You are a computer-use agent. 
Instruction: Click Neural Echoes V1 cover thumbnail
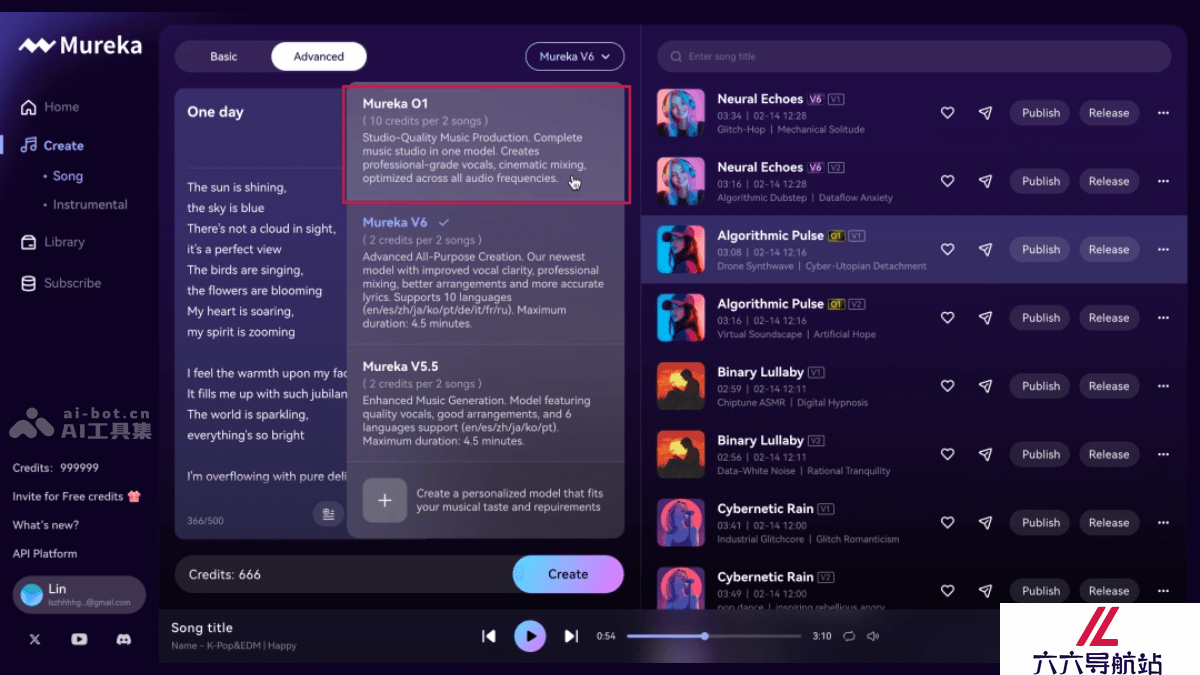681,113
